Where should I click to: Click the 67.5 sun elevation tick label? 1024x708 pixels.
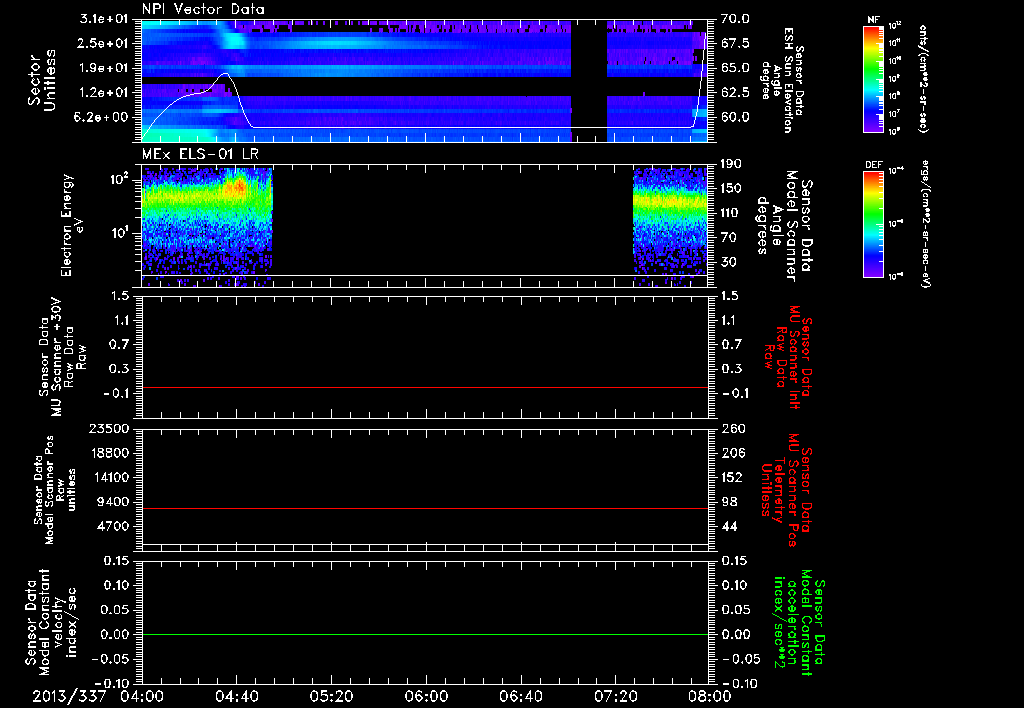[x=735, y=43]
